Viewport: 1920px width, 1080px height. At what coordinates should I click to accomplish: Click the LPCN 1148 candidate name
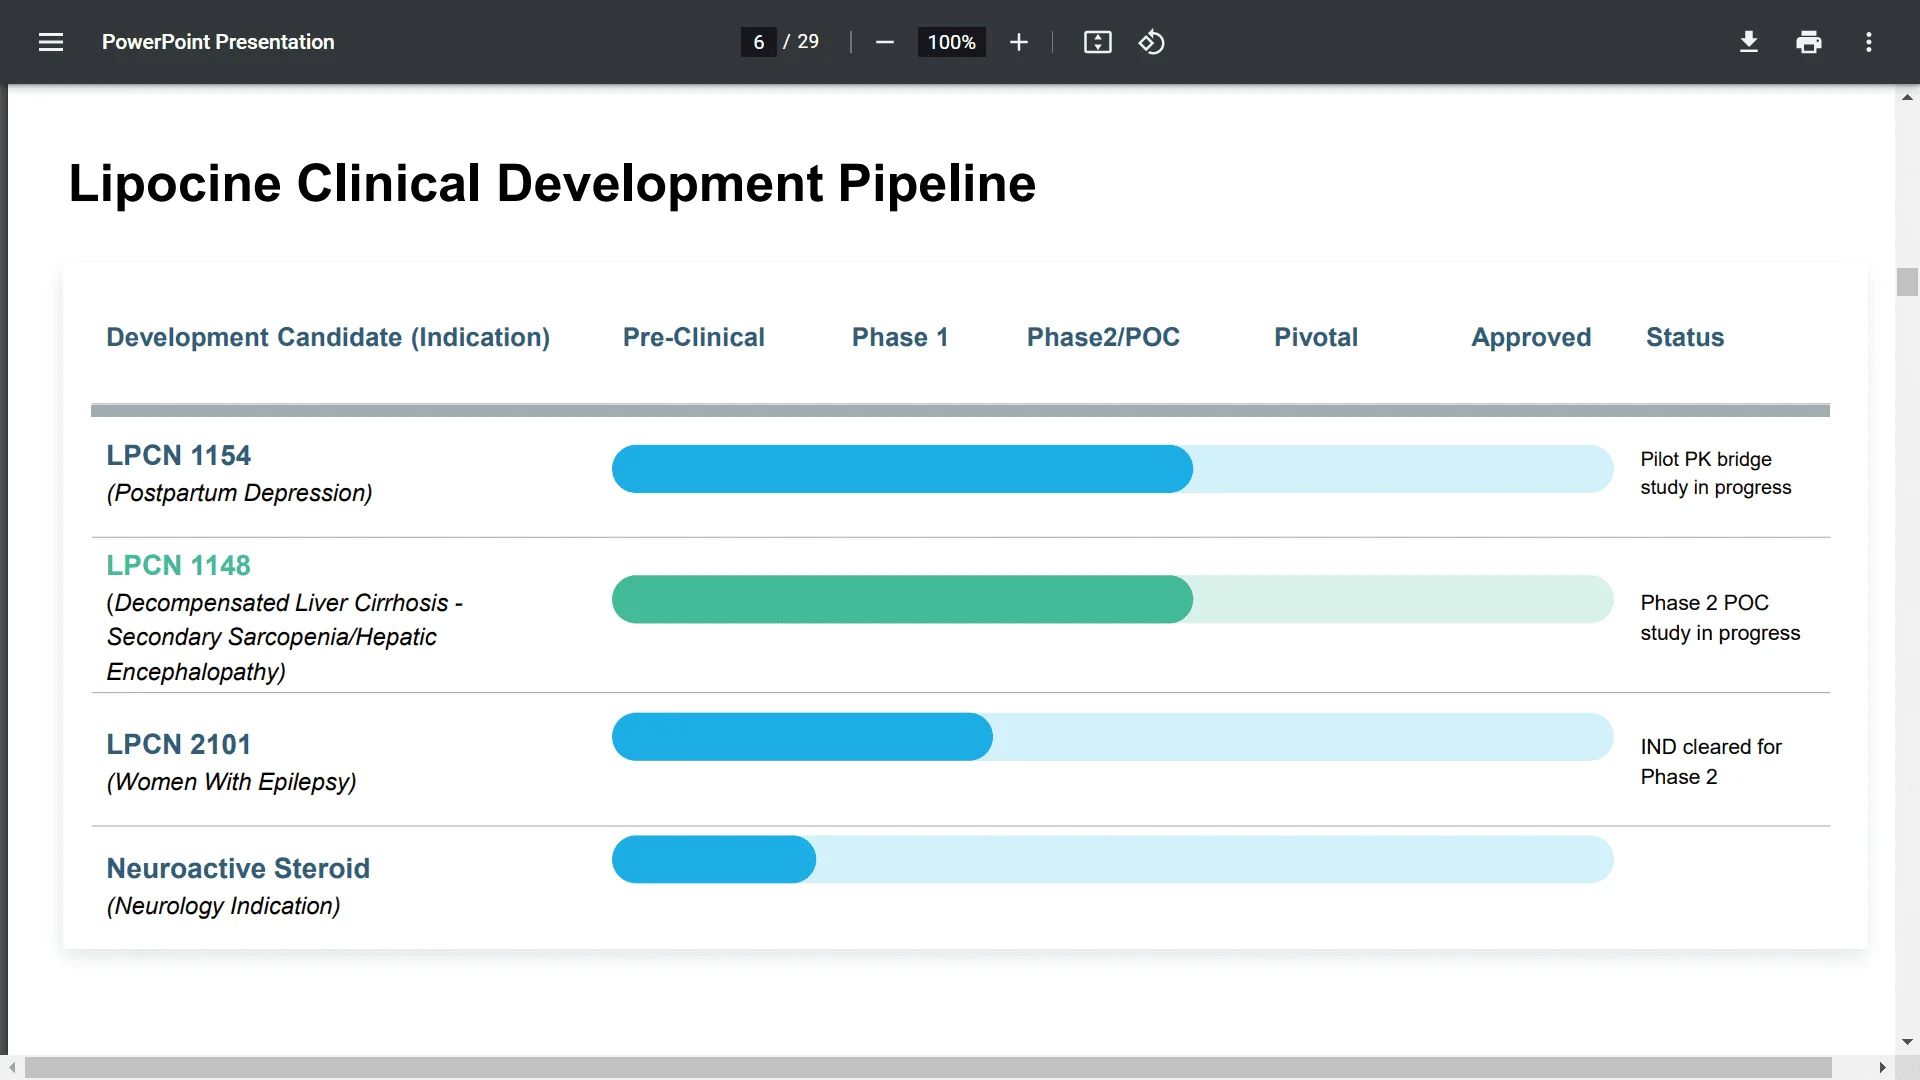tap(179, 565)
